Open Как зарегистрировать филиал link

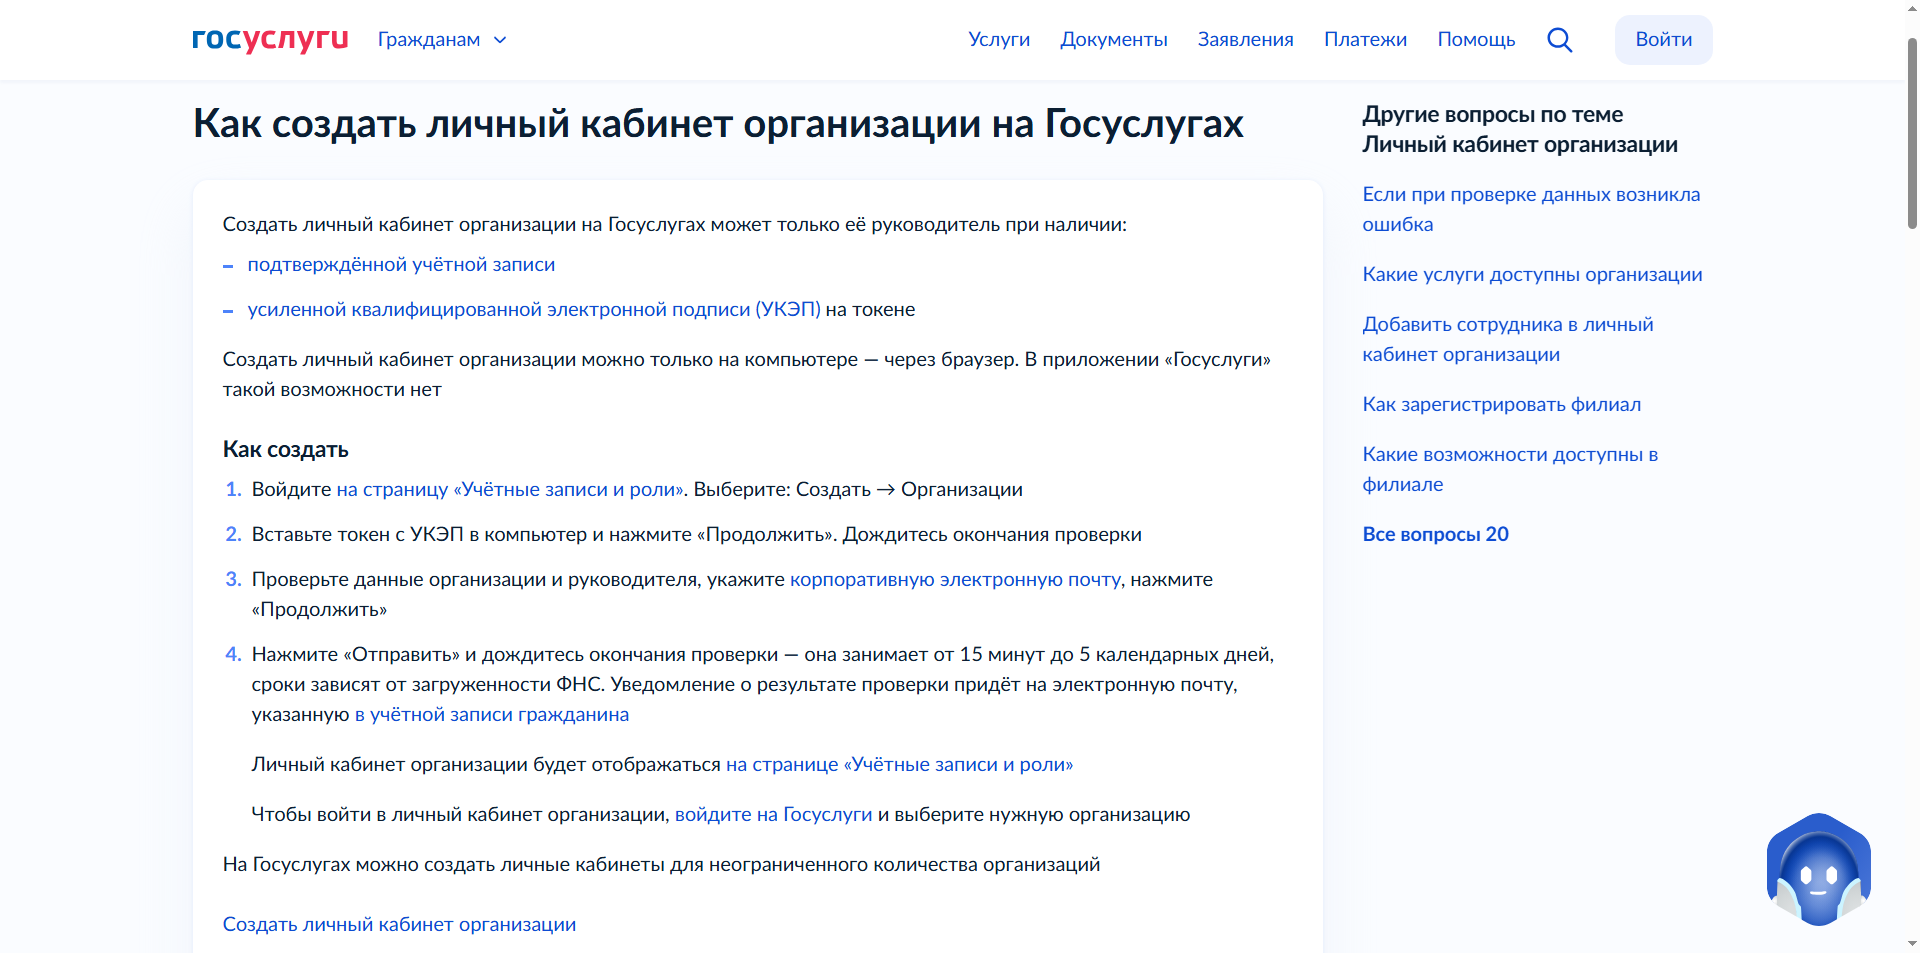coord(1501,404)
